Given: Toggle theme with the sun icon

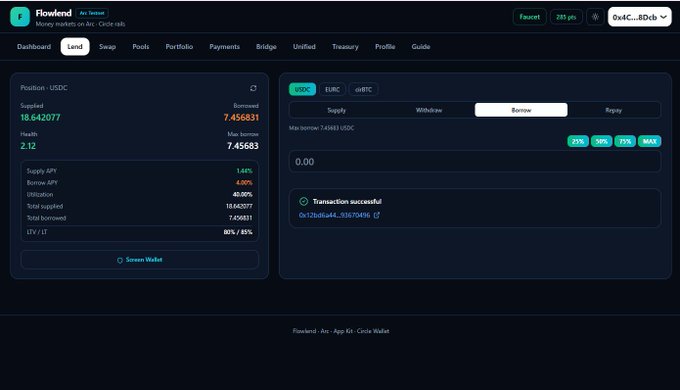Looking at the screenshot, I should (x=595, y=17).
